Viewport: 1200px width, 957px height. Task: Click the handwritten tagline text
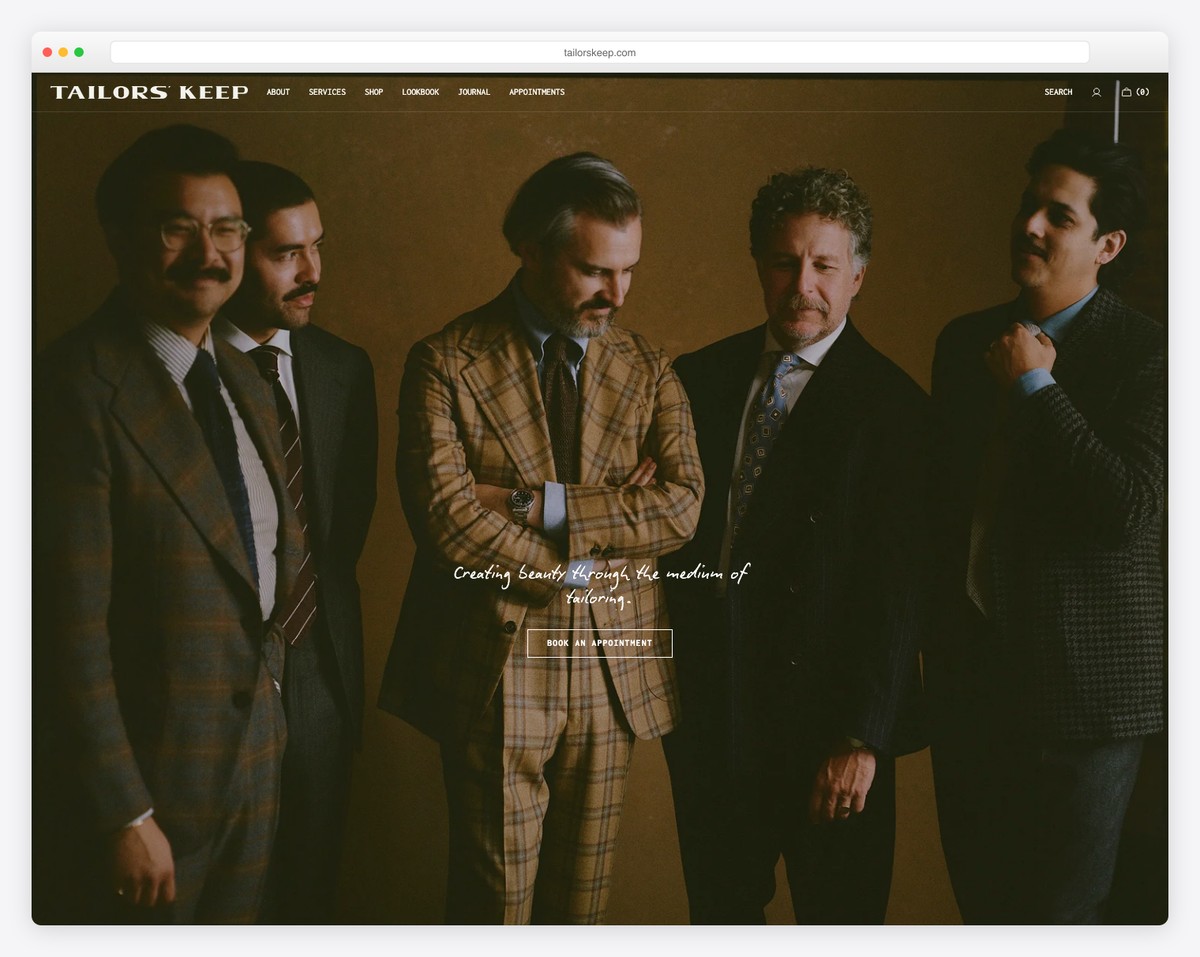point(600,585)
